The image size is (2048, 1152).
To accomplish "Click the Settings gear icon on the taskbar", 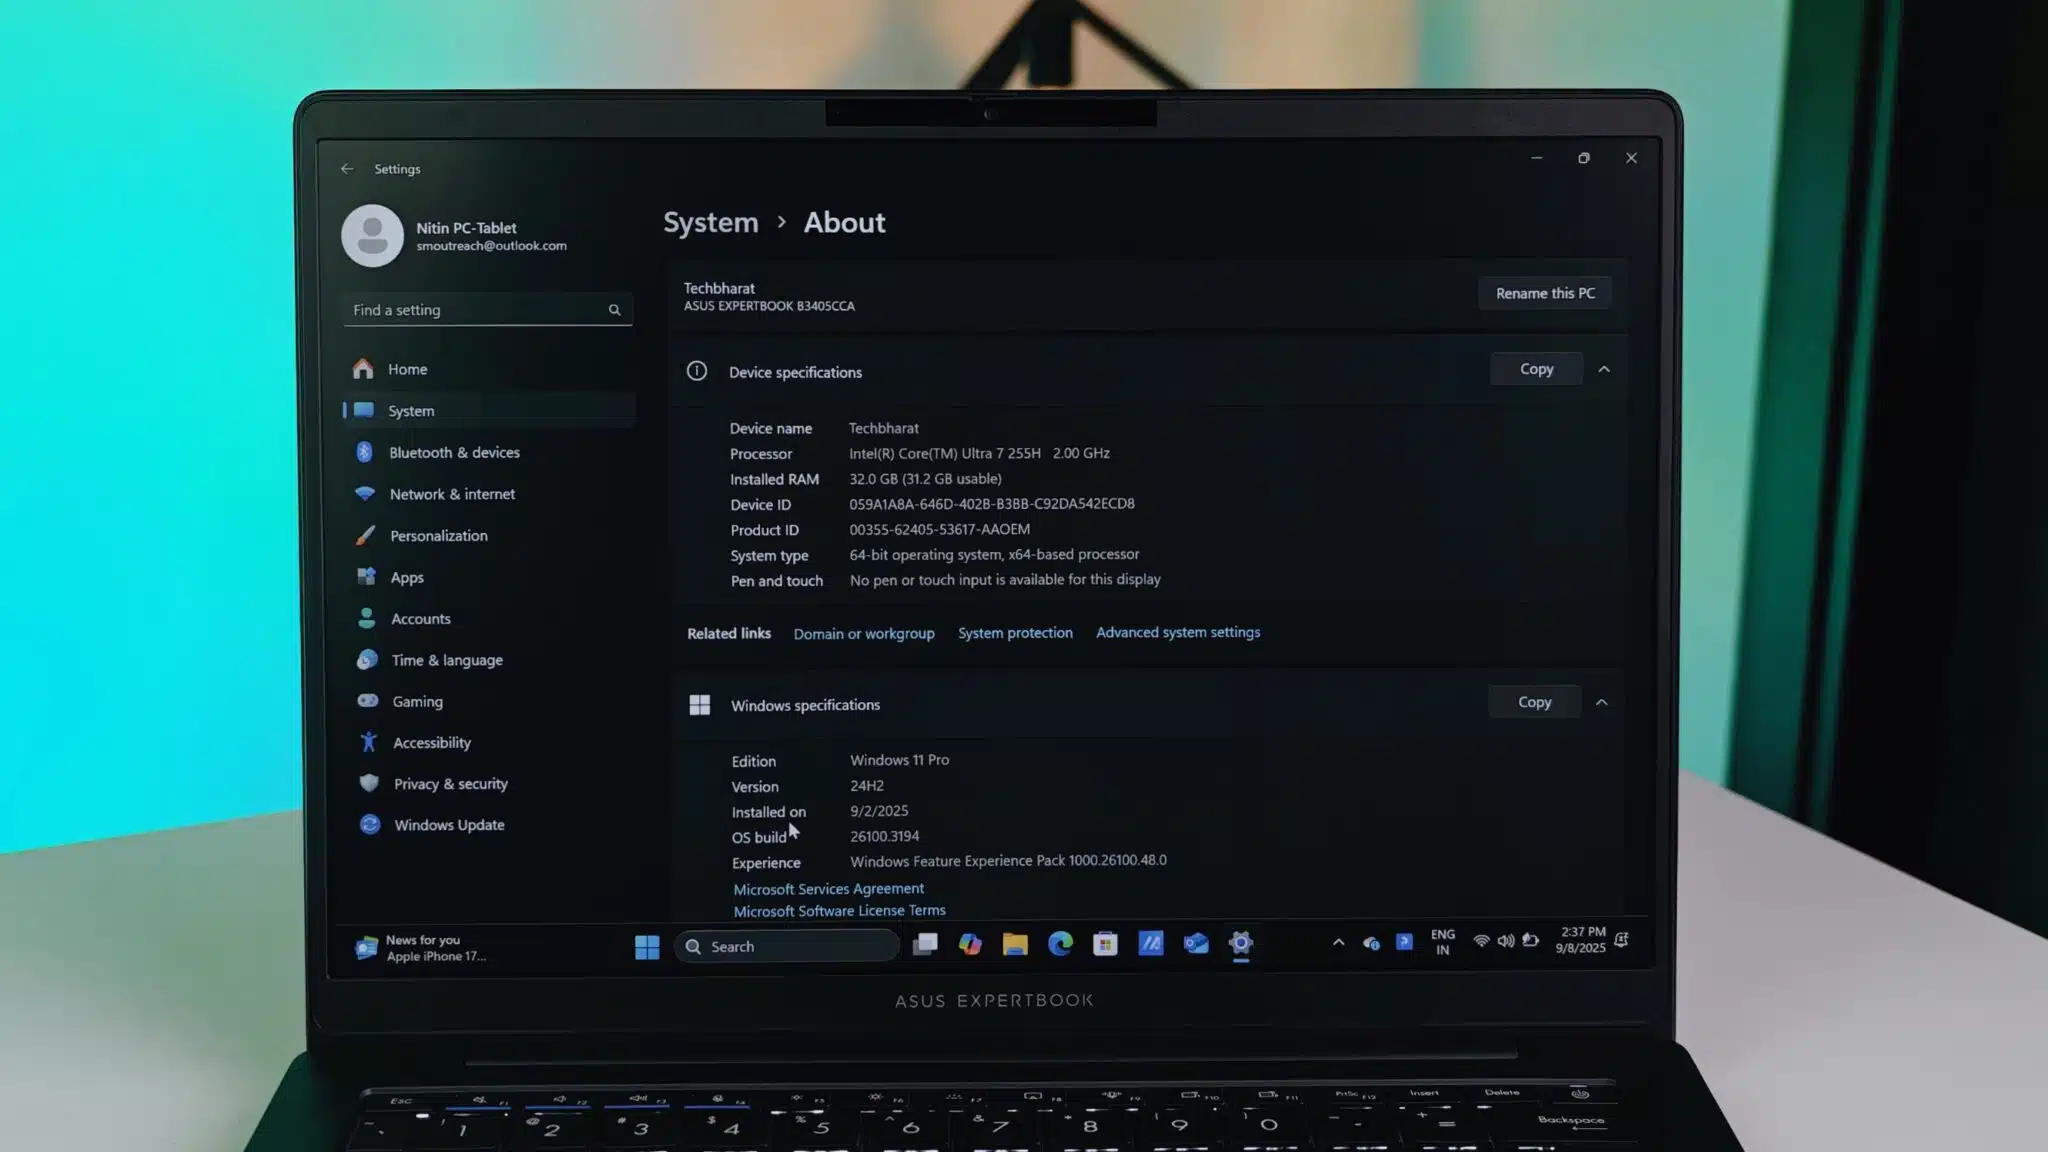I will [x=1240, y=944].
